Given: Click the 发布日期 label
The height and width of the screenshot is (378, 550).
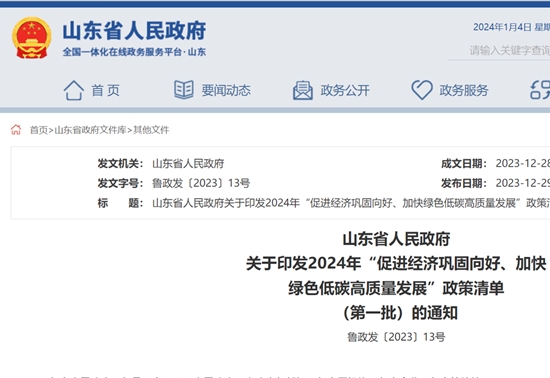Looking at the screenshot, I should point(464,183).
